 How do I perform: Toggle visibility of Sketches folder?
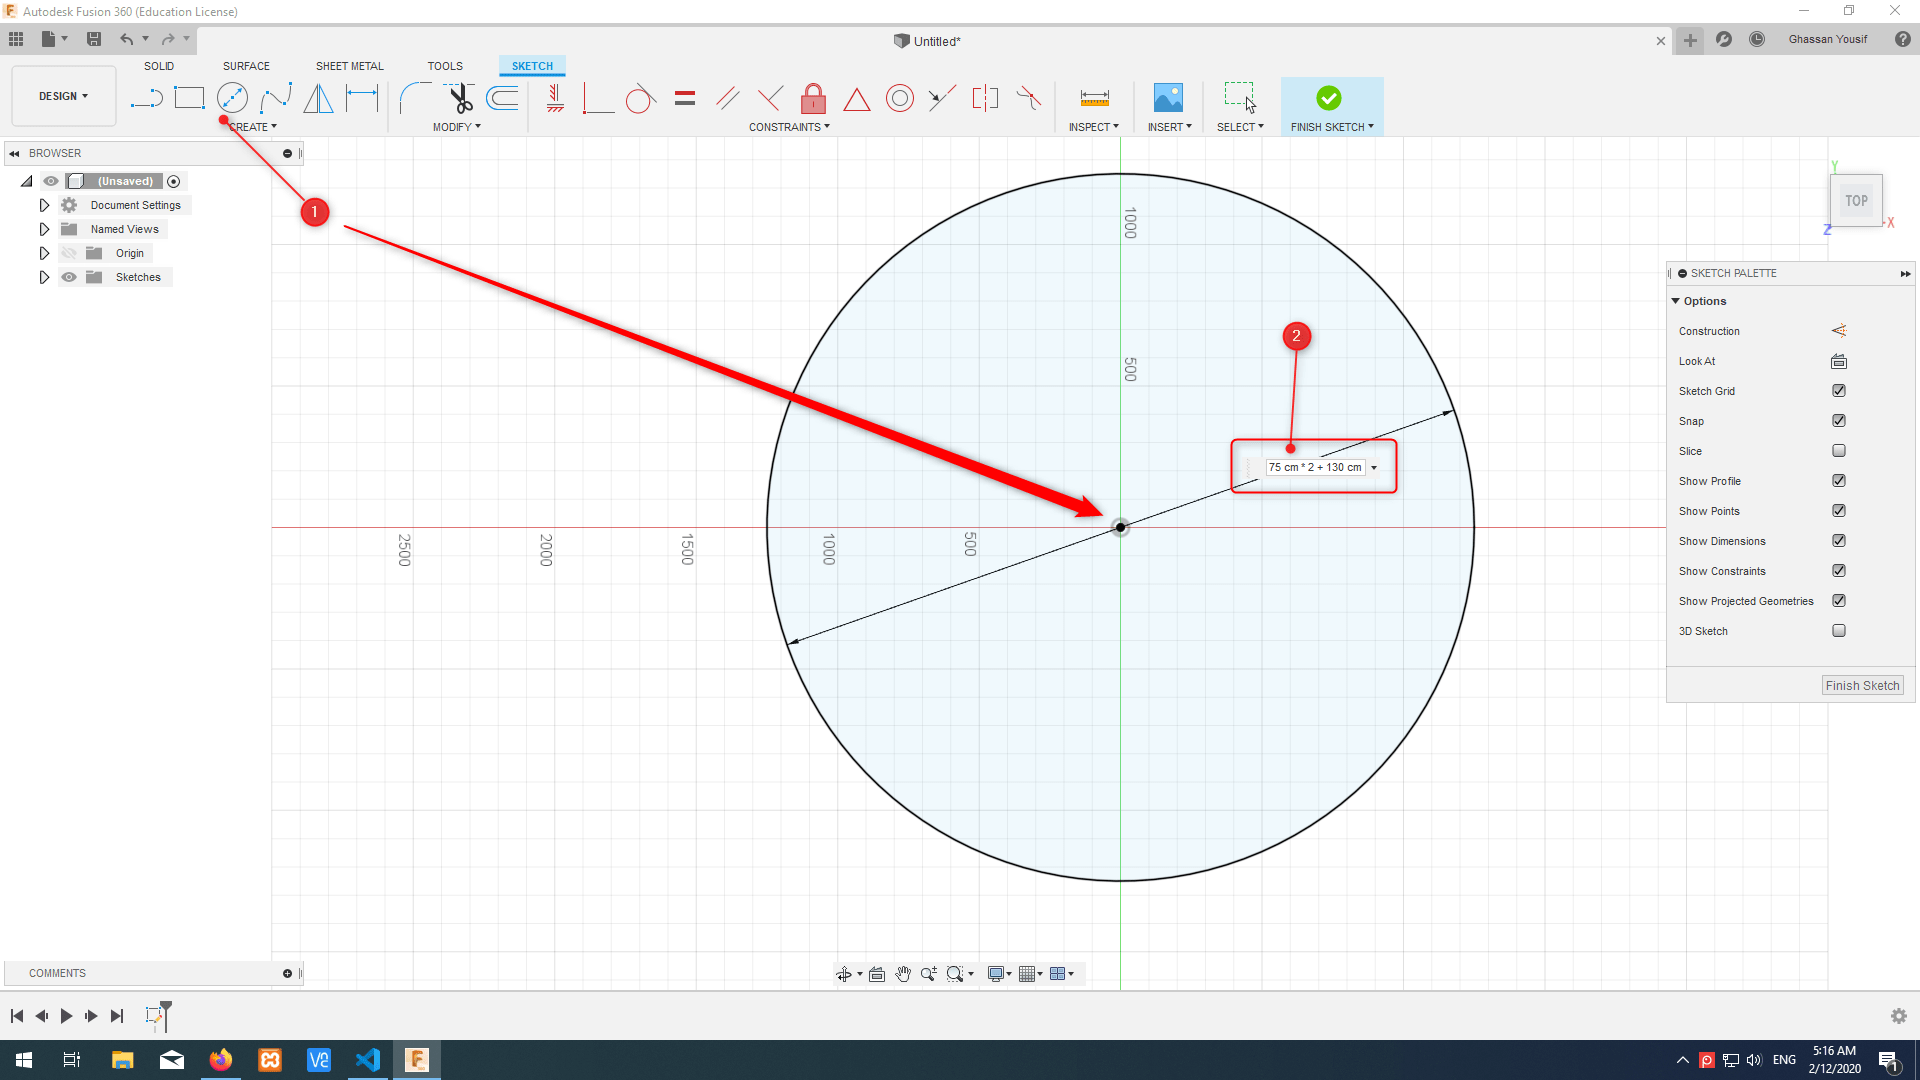coord(69,277)
